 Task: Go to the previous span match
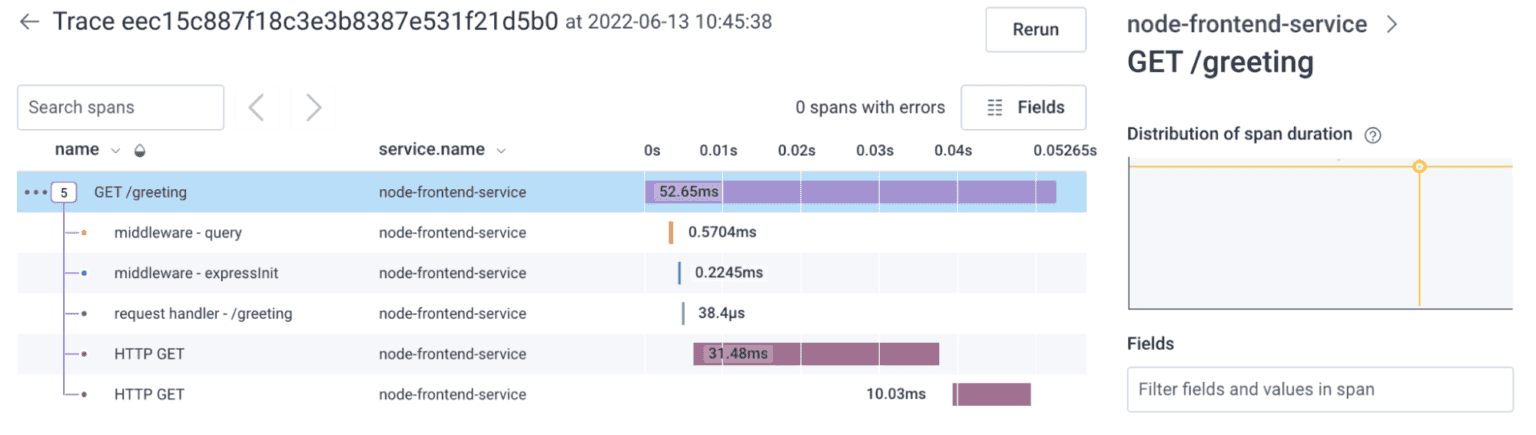256,107
